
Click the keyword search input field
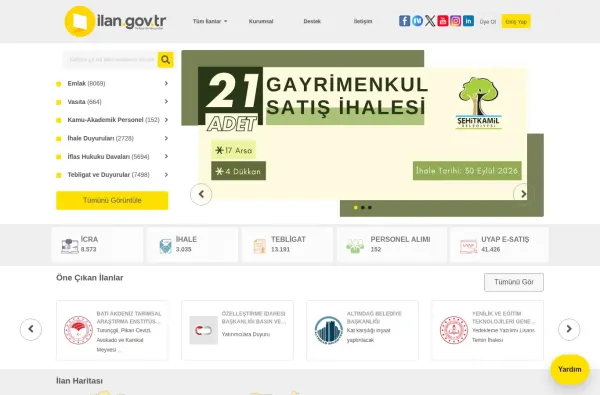[110, 60]
